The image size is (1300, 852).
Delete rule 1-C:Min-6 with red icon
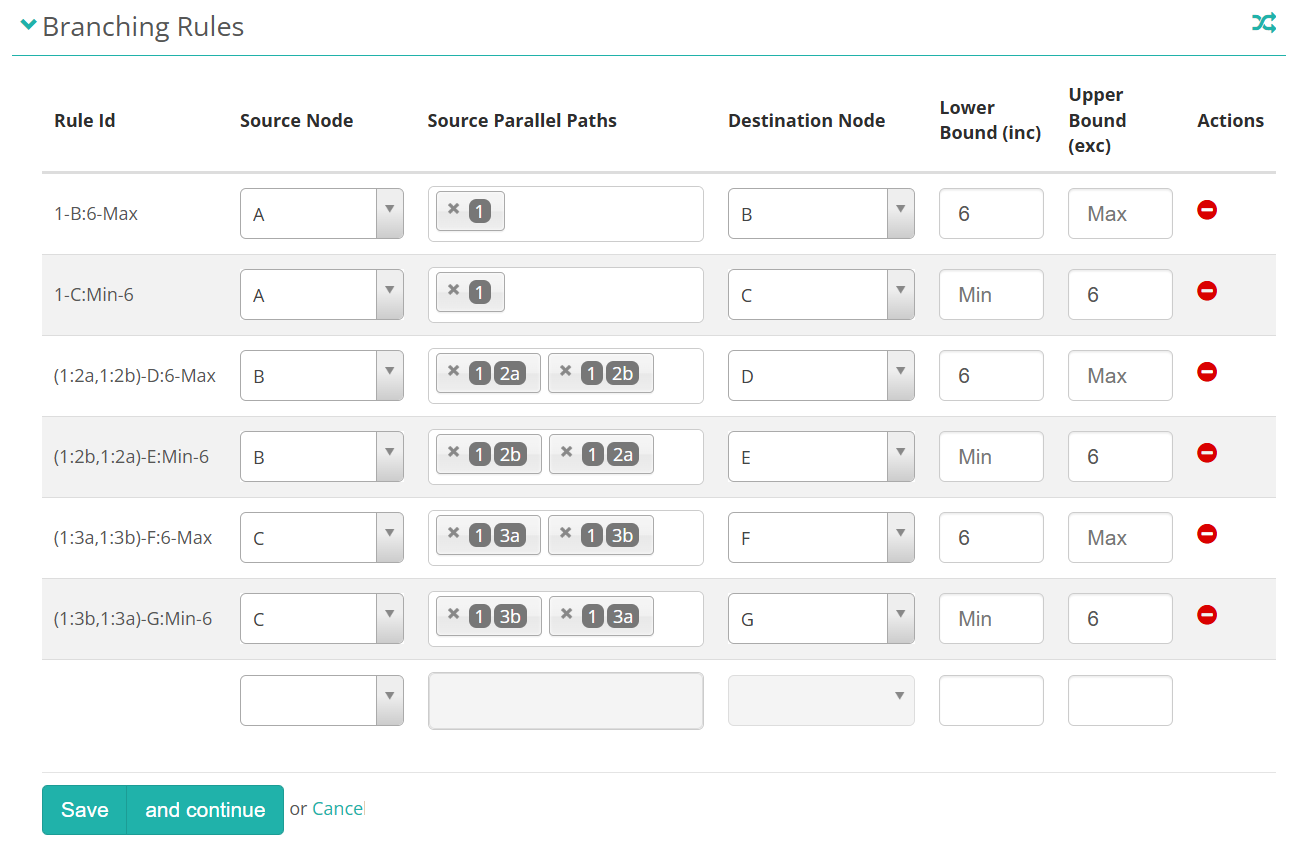(1207, 291)
